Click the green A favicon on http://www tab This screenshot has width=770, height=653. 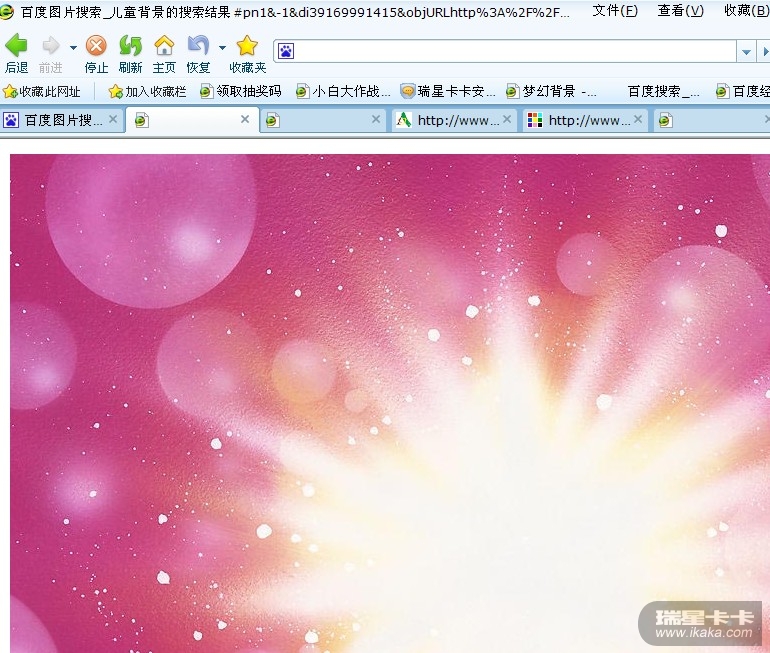click(404, 120)
